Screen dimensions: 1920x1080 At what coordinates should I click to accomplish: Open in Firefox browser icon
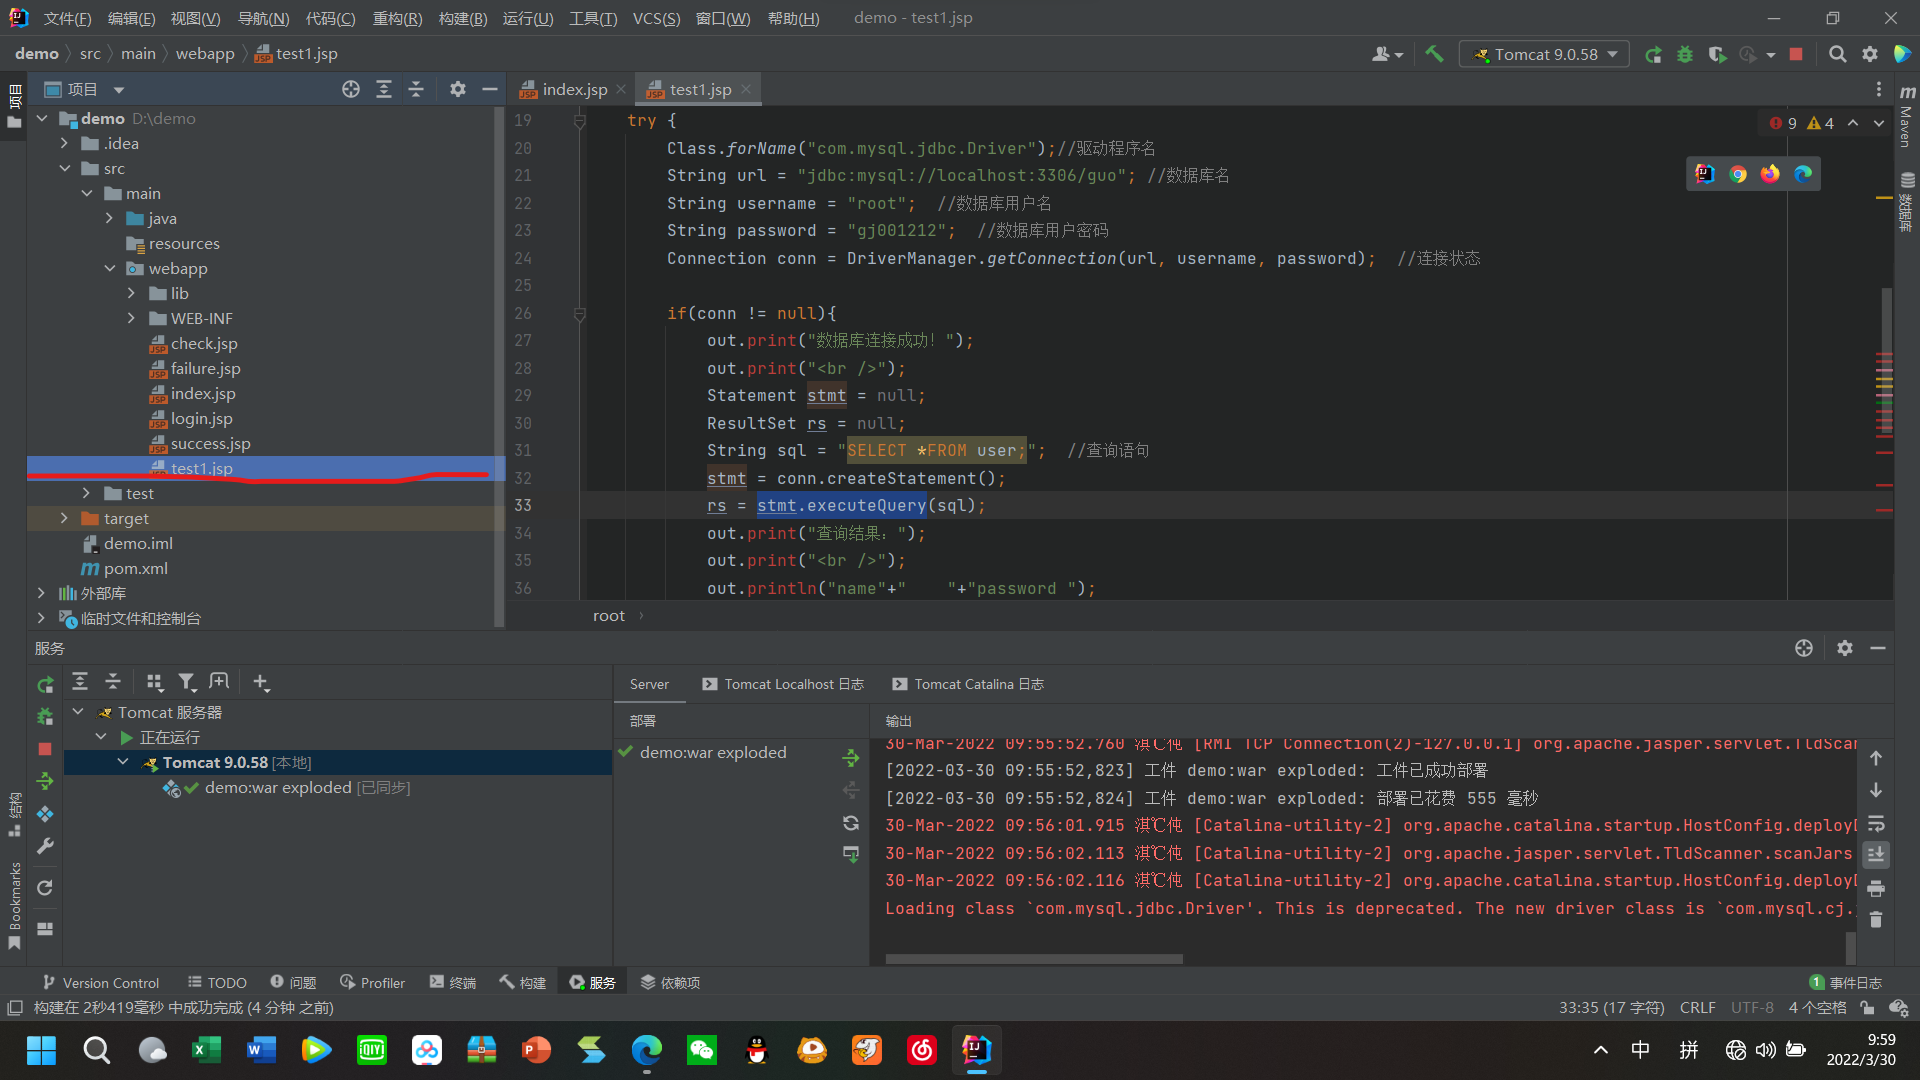[1770, 174]
